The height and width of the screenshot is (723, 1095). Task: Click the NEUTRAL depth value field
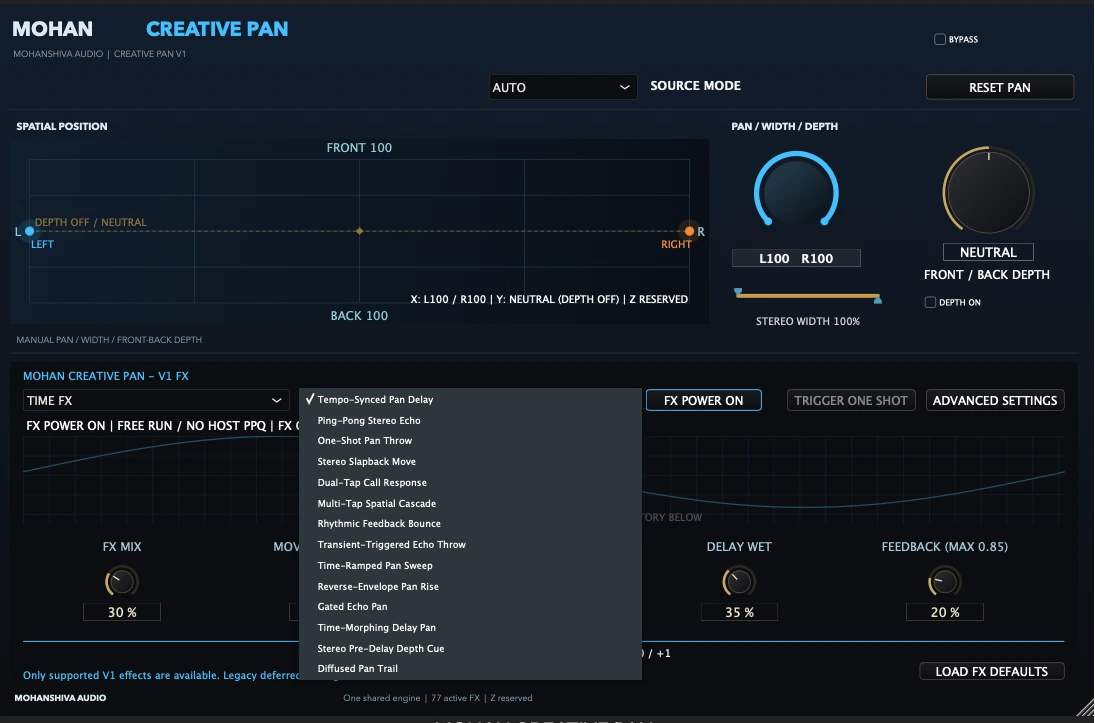[988, 252]
